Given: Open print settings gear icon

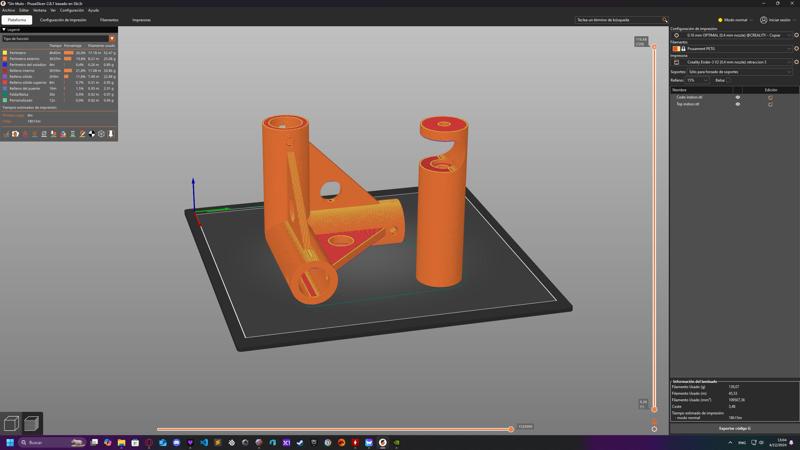Looking at the screenshot, I should tap(796, 35).
